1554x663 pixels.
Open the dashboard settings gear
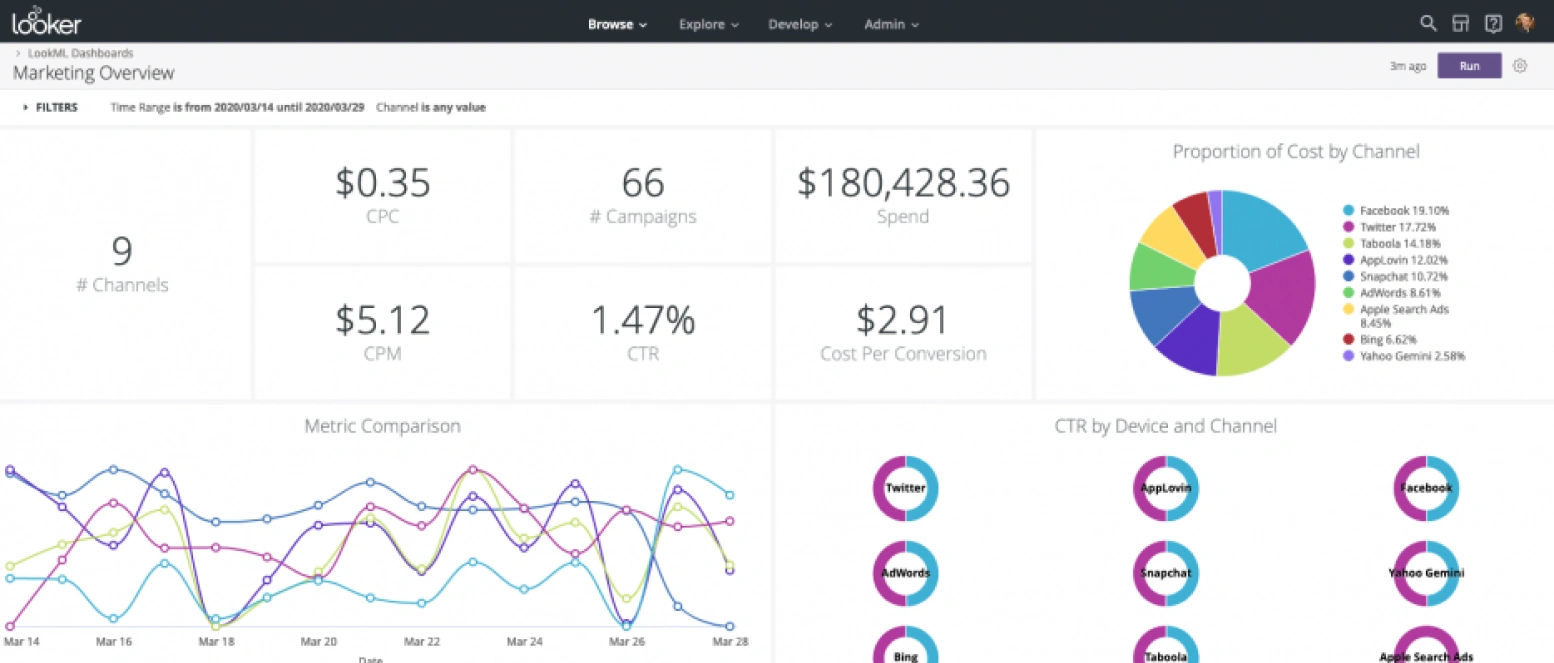point(1520,66)
